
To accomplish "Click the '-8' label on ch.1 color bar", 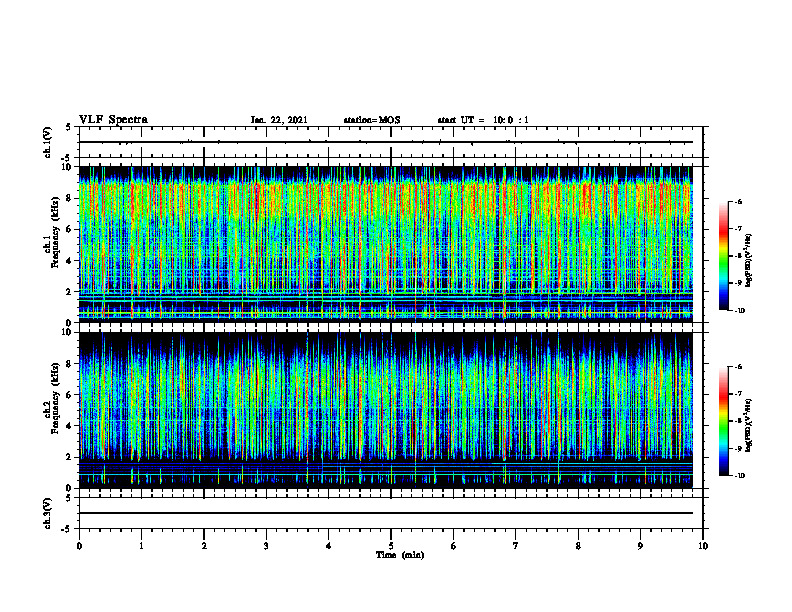I will pyautogui.click(x=738, y=256).
